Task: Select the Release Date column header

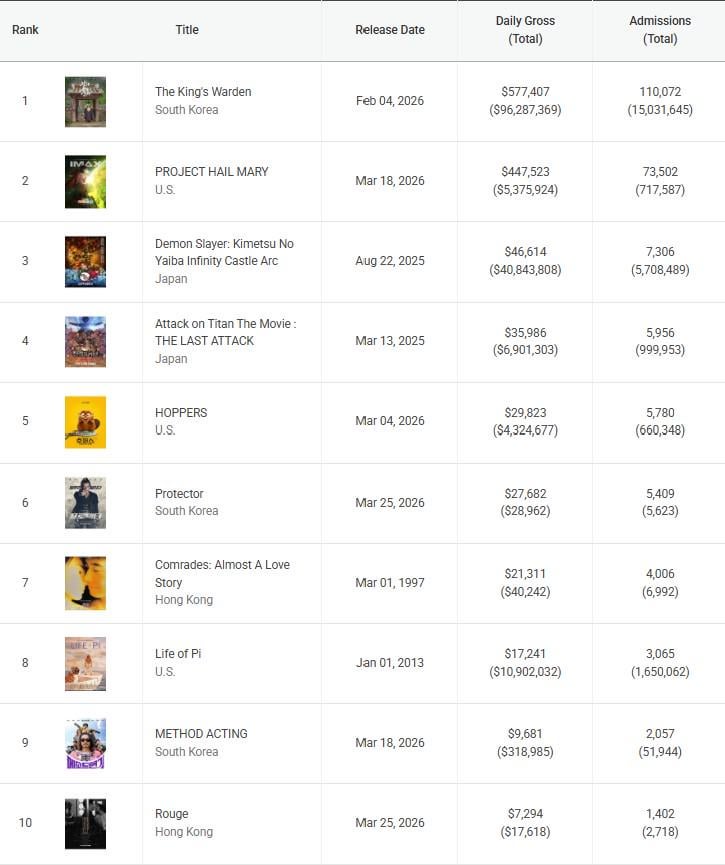Action: point(390,30)
